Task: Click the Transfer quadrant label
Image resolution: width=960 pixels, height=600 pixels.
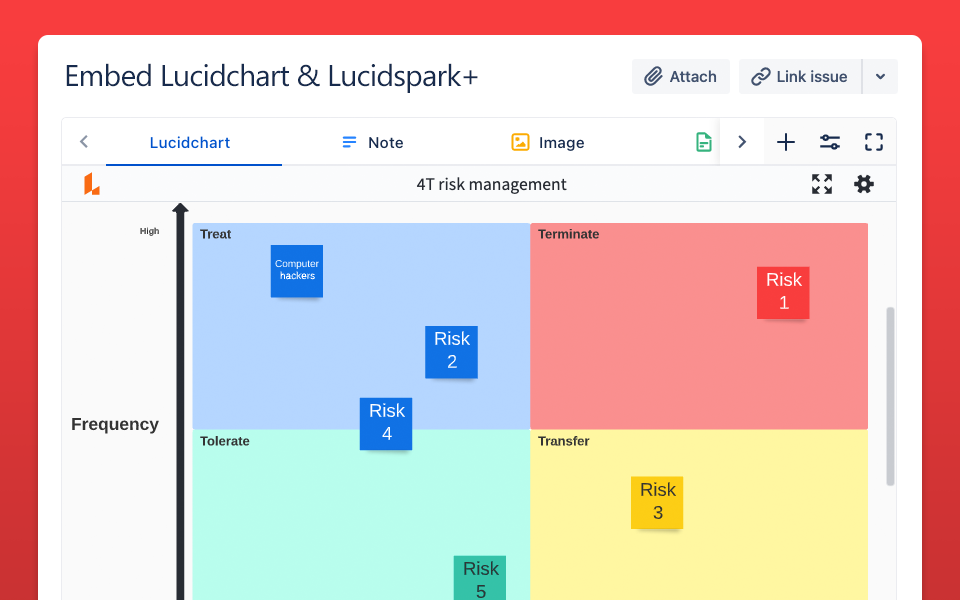Action: [563, 441]
